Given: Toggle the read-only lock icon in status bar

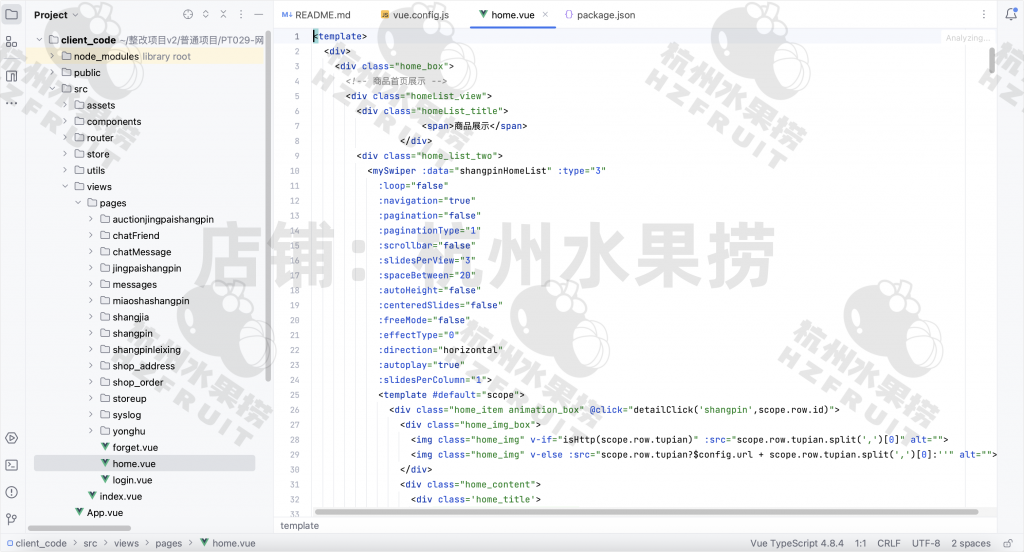Looking at the screenshot, I should (x=1008, y=543).
